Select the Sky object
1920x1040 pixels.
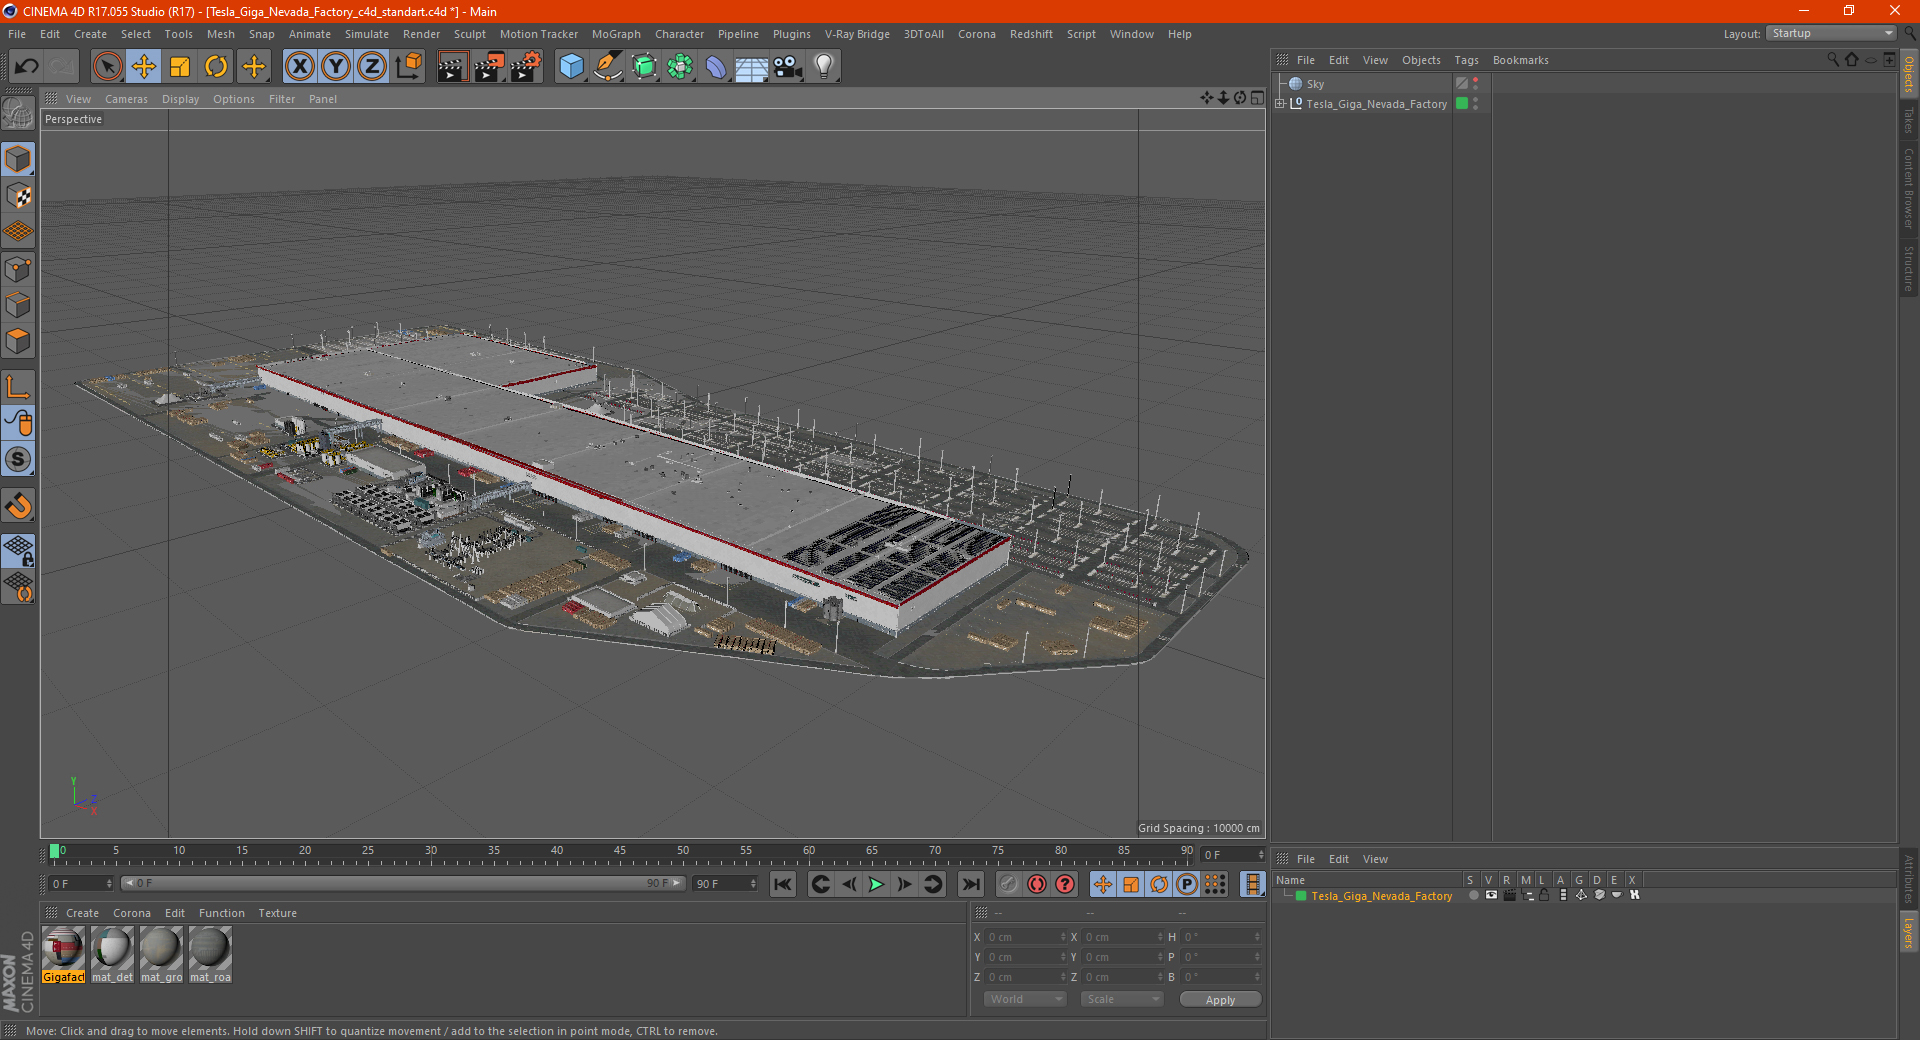pyautogui.click(x=1315, y=84)
